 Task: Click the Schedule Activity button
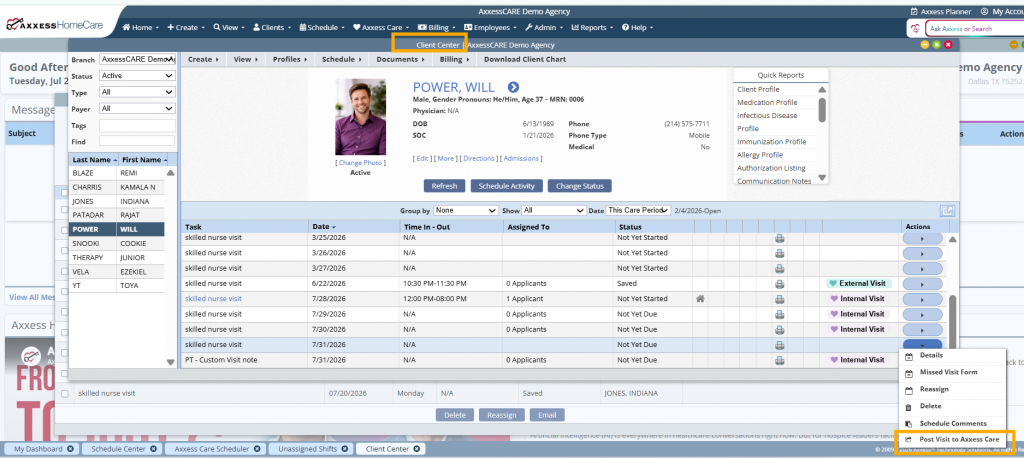(507, 186)
